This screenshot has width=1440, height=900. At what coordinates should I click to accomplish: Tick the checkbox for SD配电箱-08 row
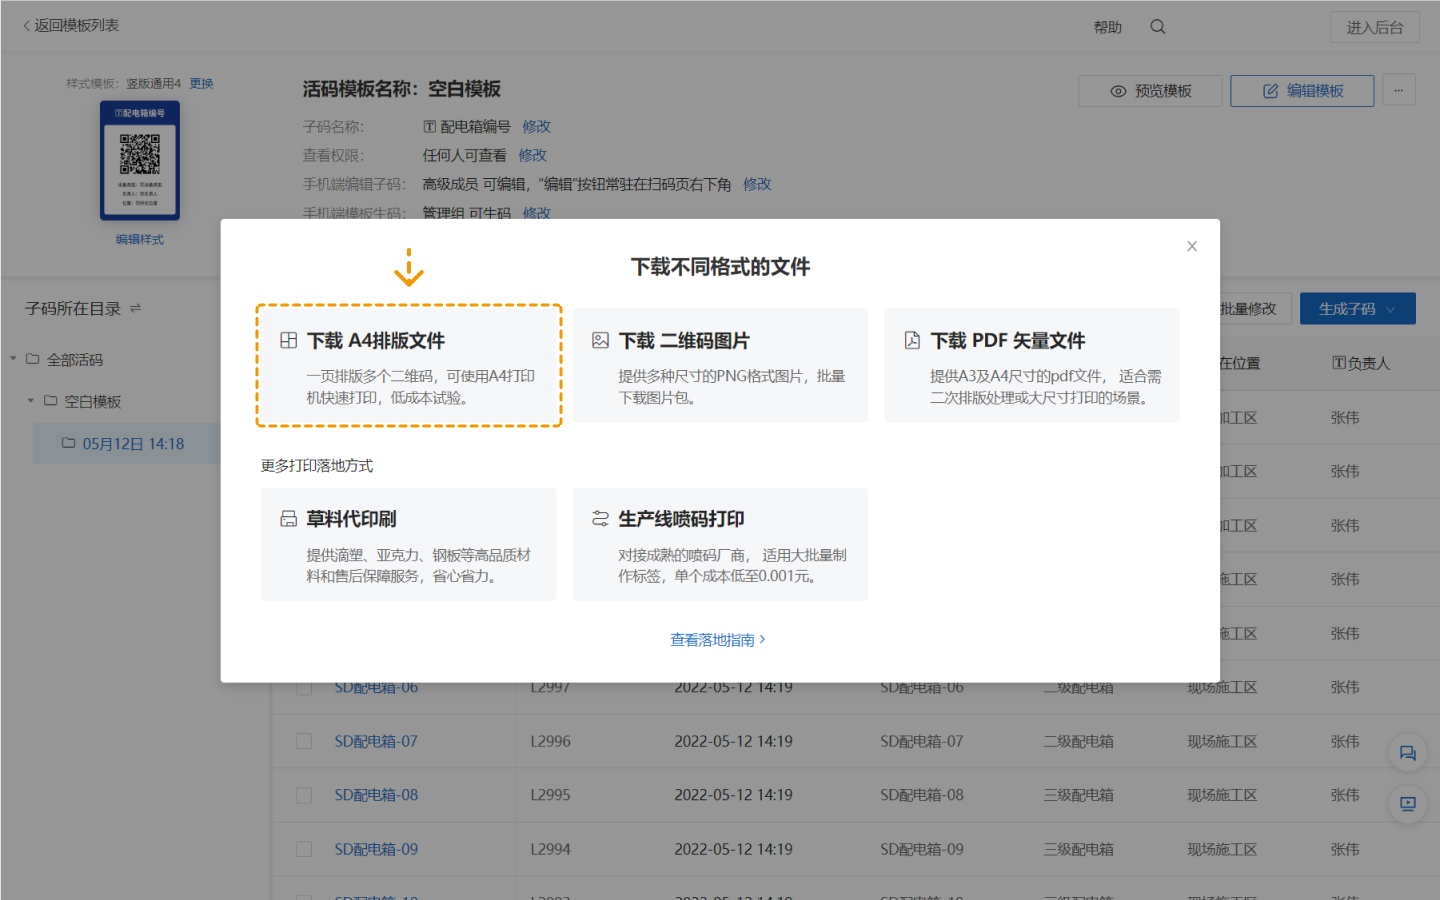304,796
